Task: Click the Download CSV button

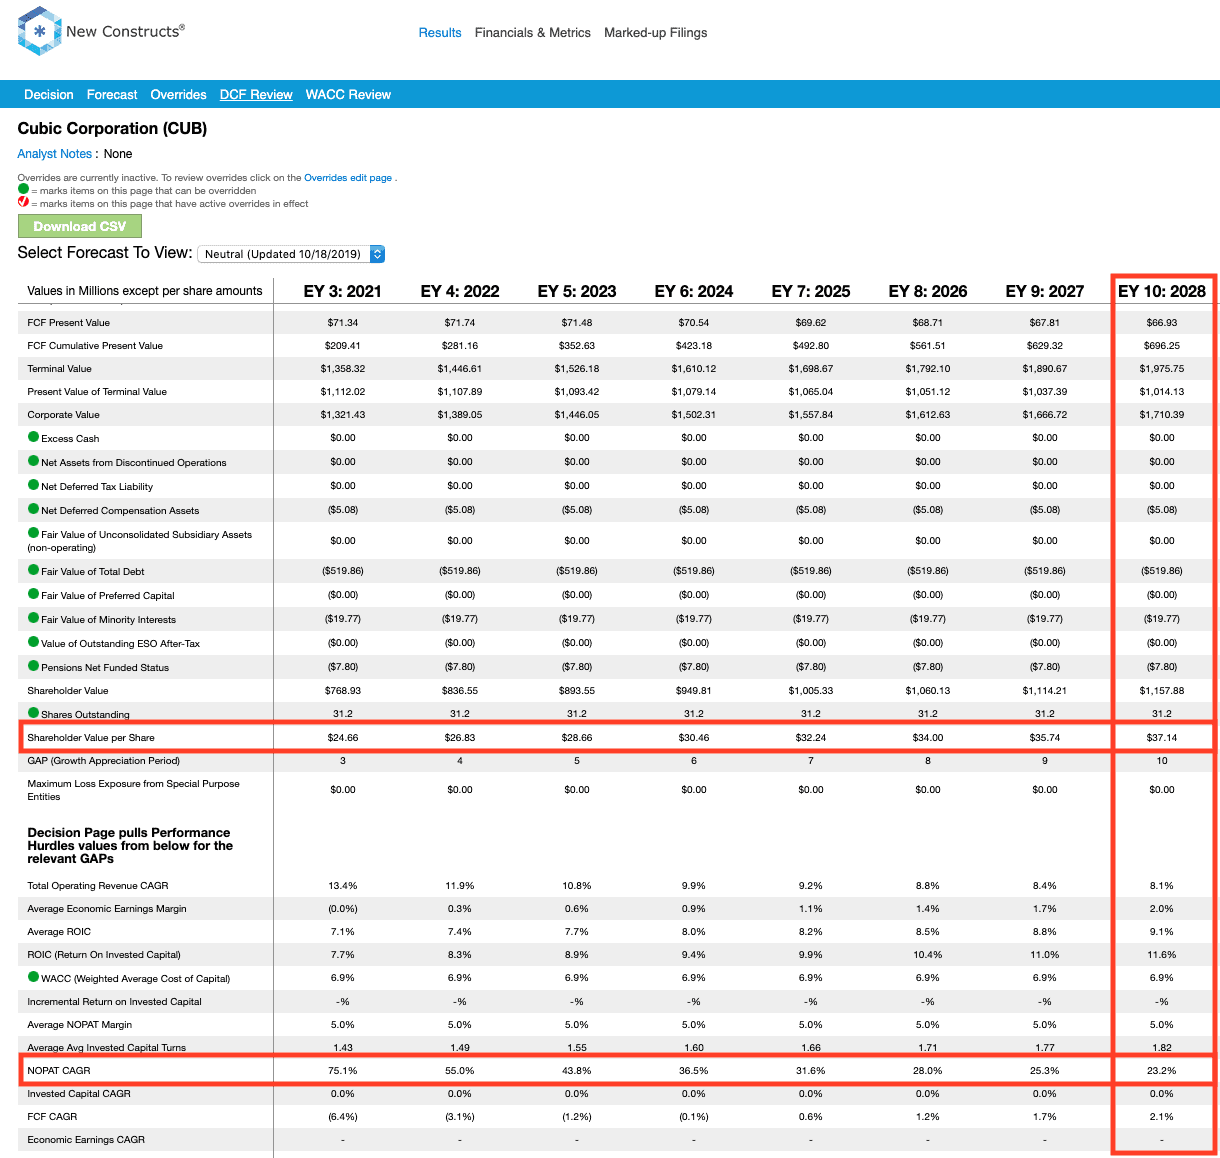Action: 80,226
